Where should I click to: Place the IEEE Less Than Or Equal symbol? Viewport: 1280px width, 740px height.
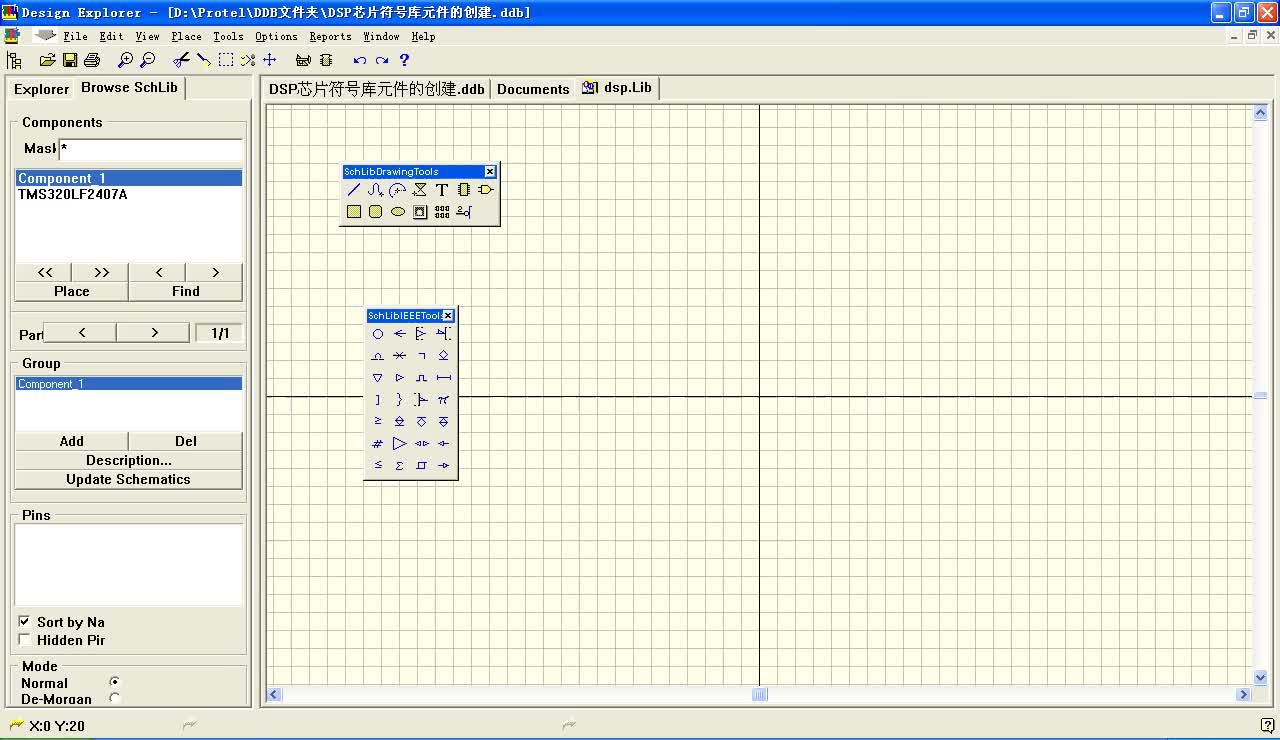[378, 465]
